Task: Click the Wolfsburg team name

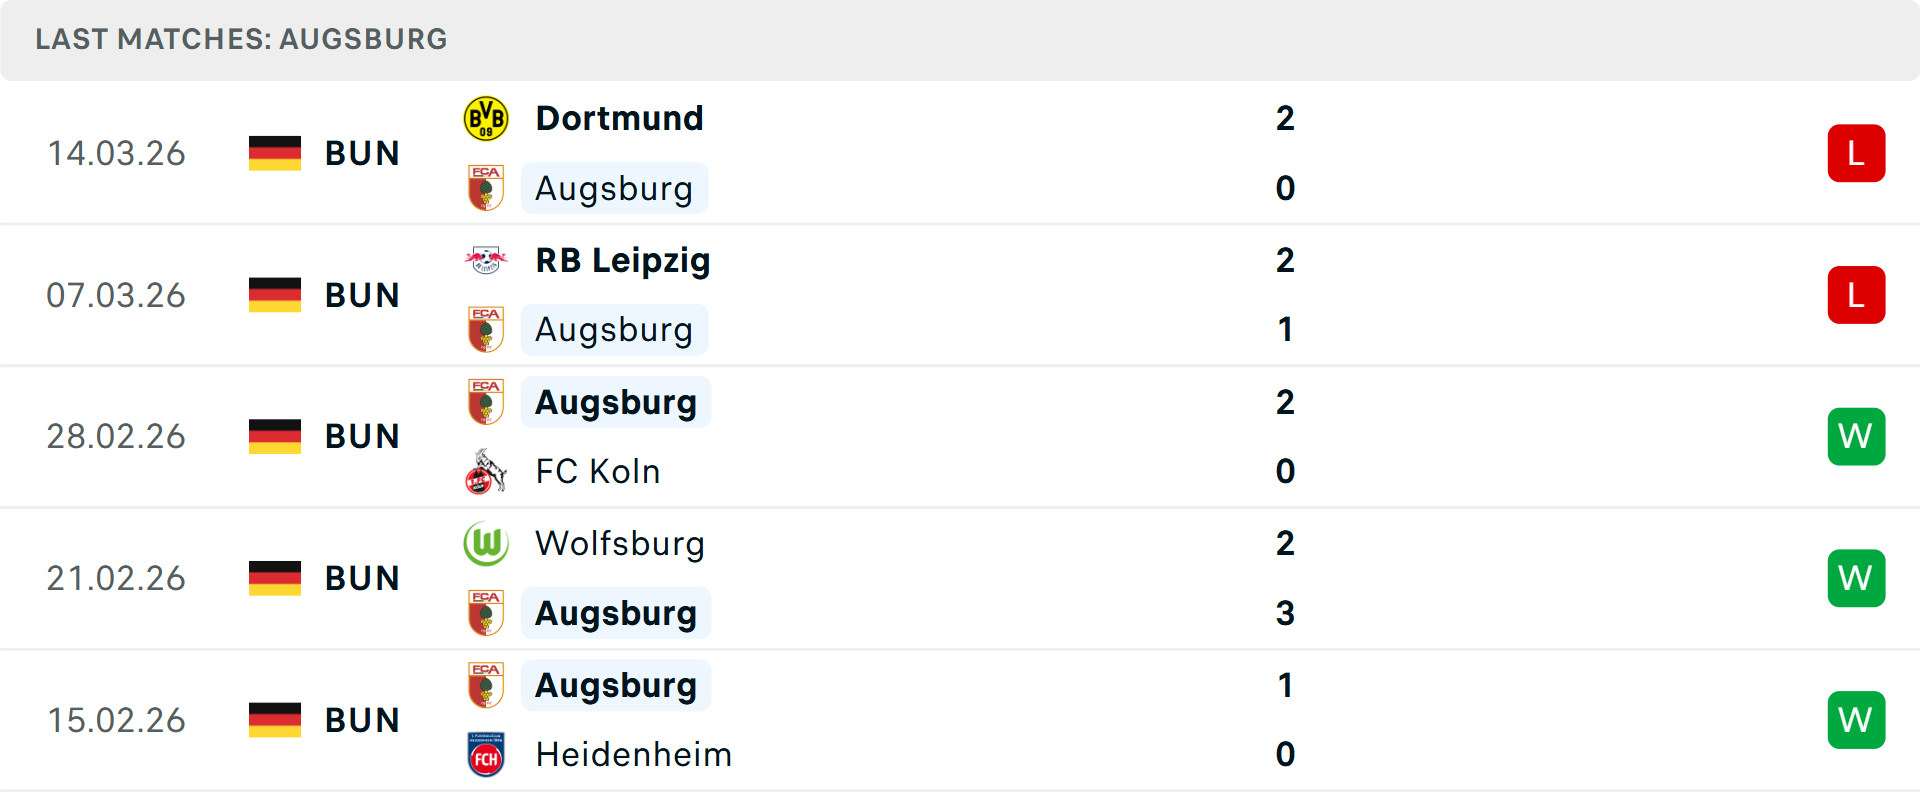Action: 619,543
